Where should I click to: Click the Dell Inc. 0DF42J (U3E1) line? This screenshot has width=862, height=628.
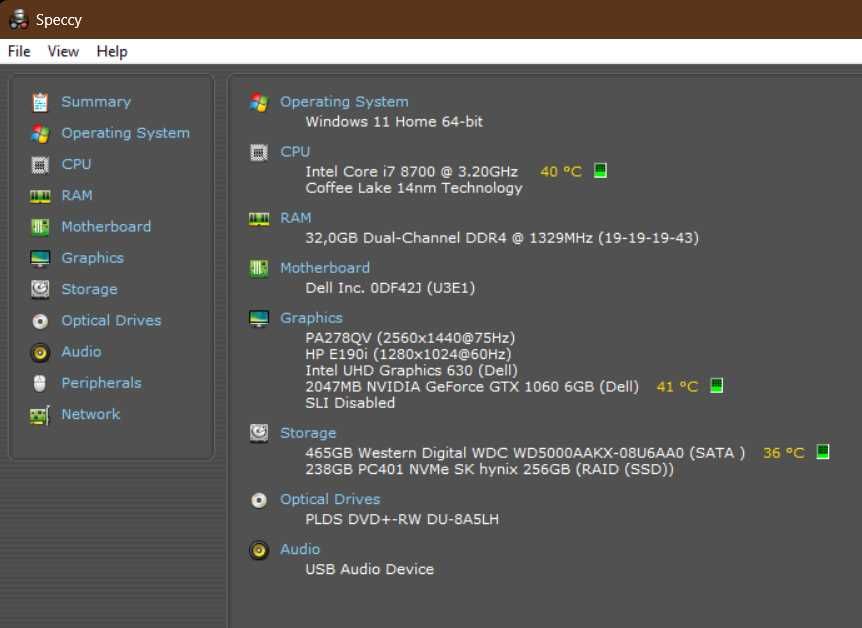(x=390, y=288)
